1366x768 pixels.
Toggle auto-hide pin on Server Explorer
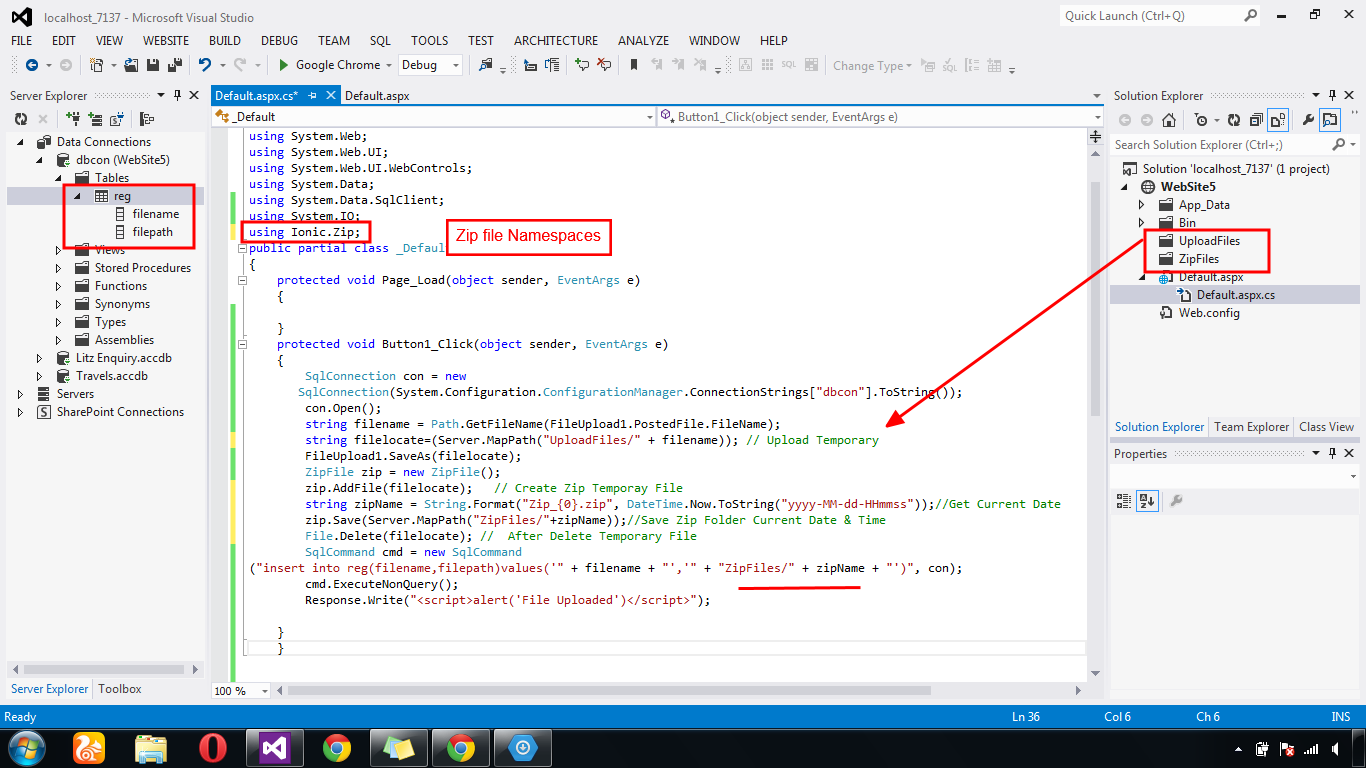click(177, 95)
